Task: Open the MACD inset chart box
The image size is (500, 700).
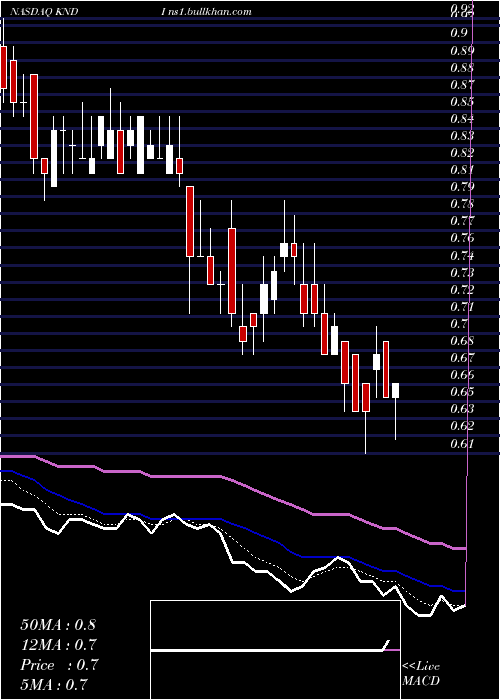Action: pos(275,650)
